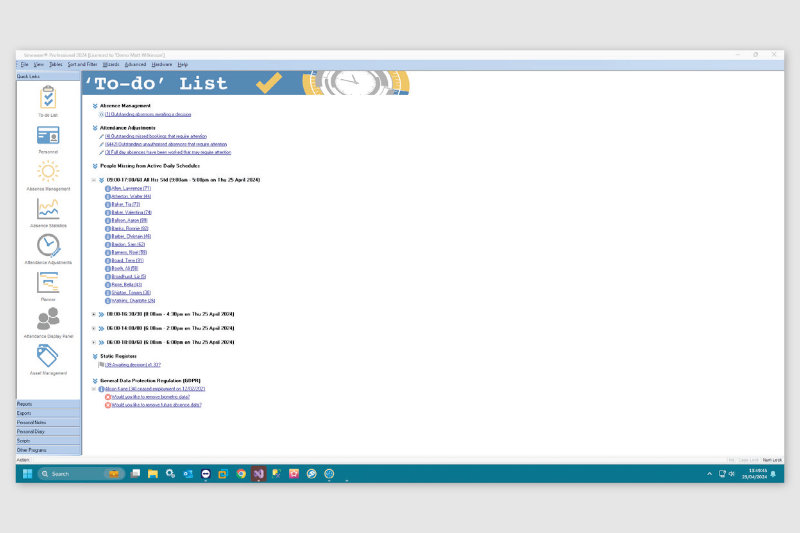Click 'remove biometric data' question link
800x533 pixels.
(x=150, y=397)
